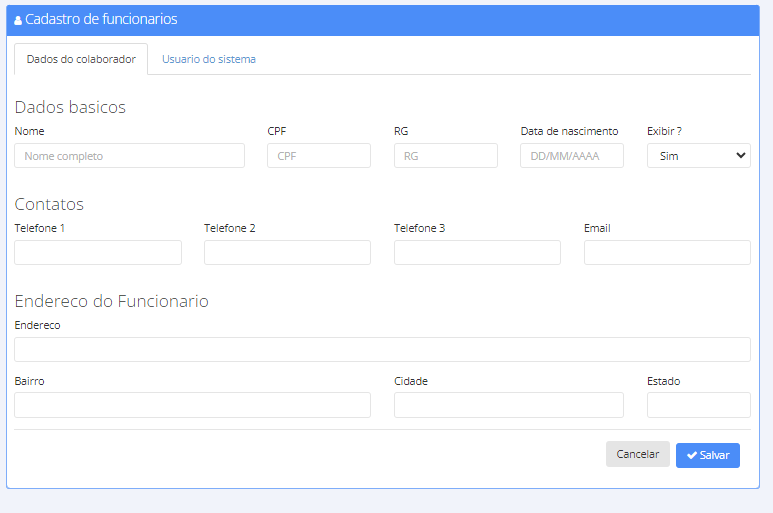Open the Exibir dropdown showing Sim
773x513 pixels.
(x=699, y=156)
